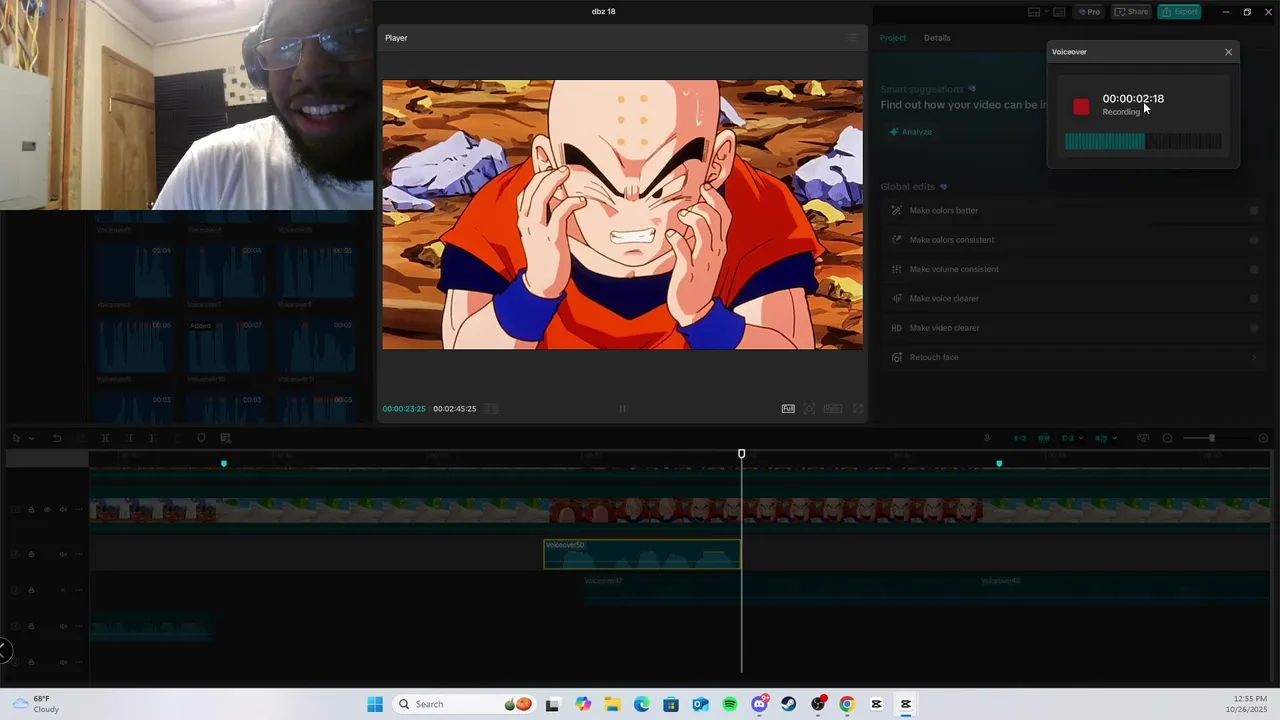Toggle Make colors consistent
The width and height of the screenshot is (1280, 720).
1254,240
